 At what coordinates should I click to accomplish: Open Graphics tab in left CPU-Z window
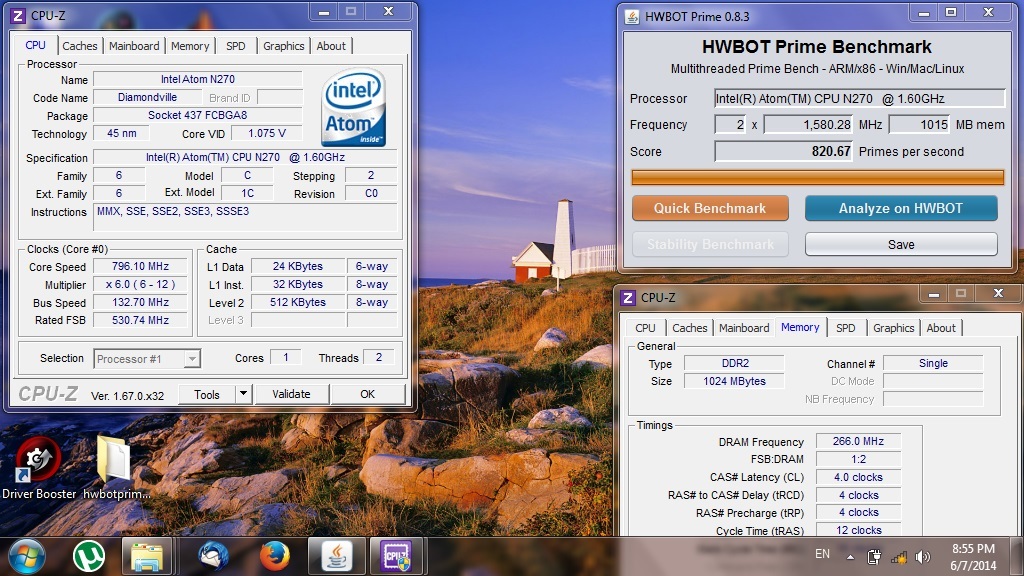[283, 46]
